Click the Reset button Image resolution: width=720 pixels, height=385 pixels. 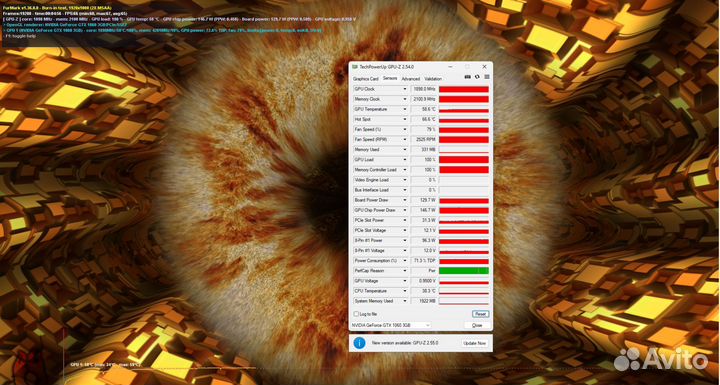(x=480, y=314)
